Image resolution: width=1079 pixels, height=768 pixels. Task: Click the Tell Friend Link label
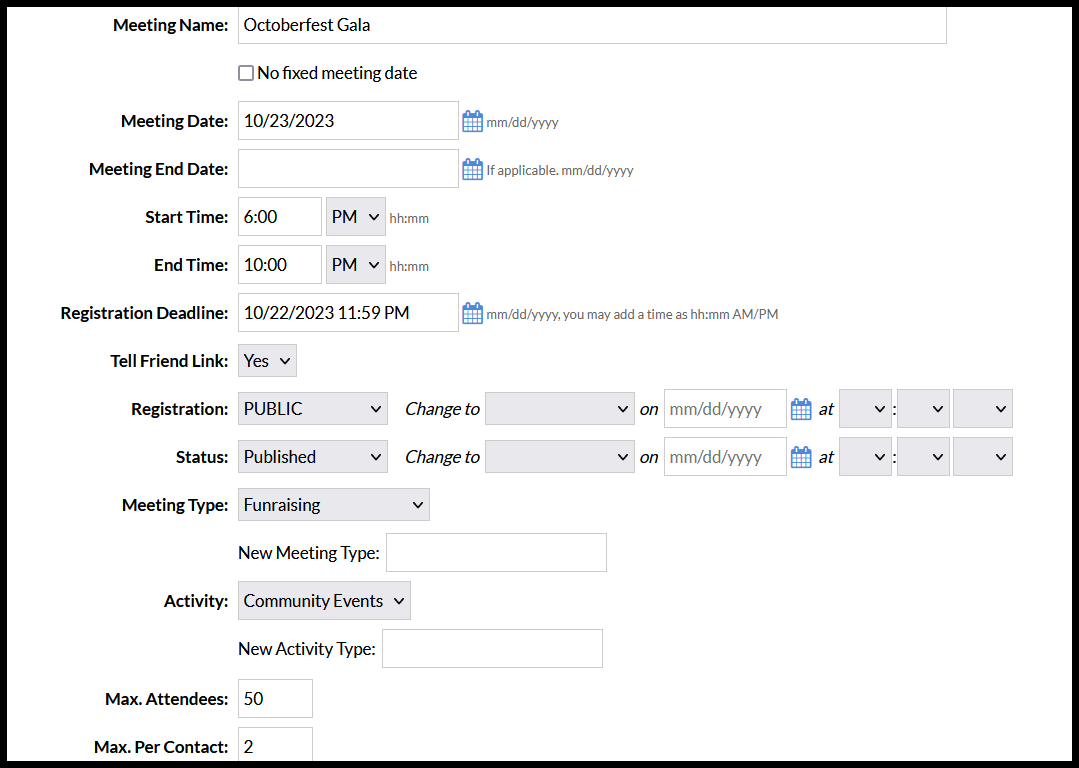[169, 361]
